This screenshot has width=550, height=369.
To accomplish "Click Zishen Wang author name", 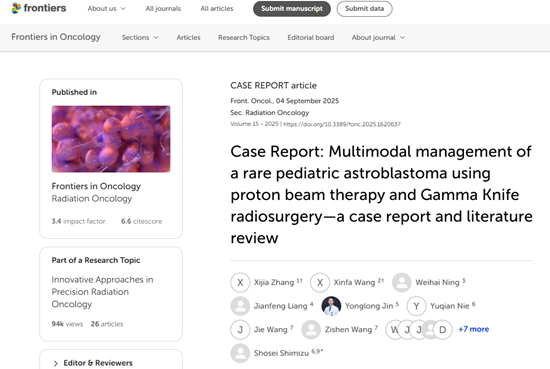I will point(348,330).
